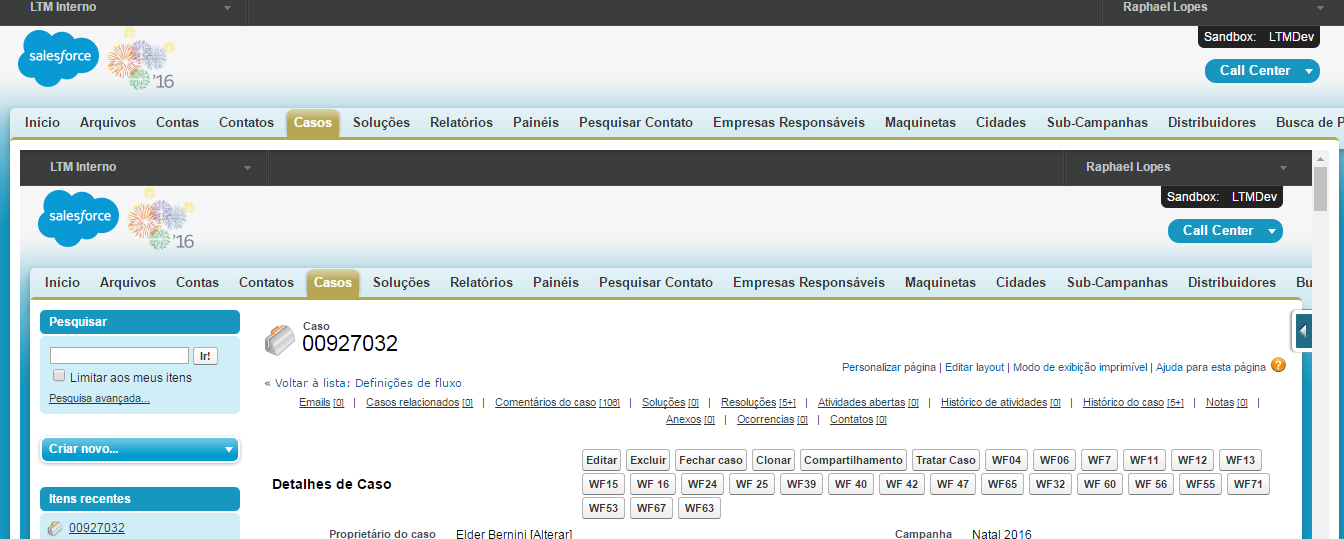This screenshot has width=1344, height=539.
Task: Expand the Criar novo dropdown
Action: point(140,449)
